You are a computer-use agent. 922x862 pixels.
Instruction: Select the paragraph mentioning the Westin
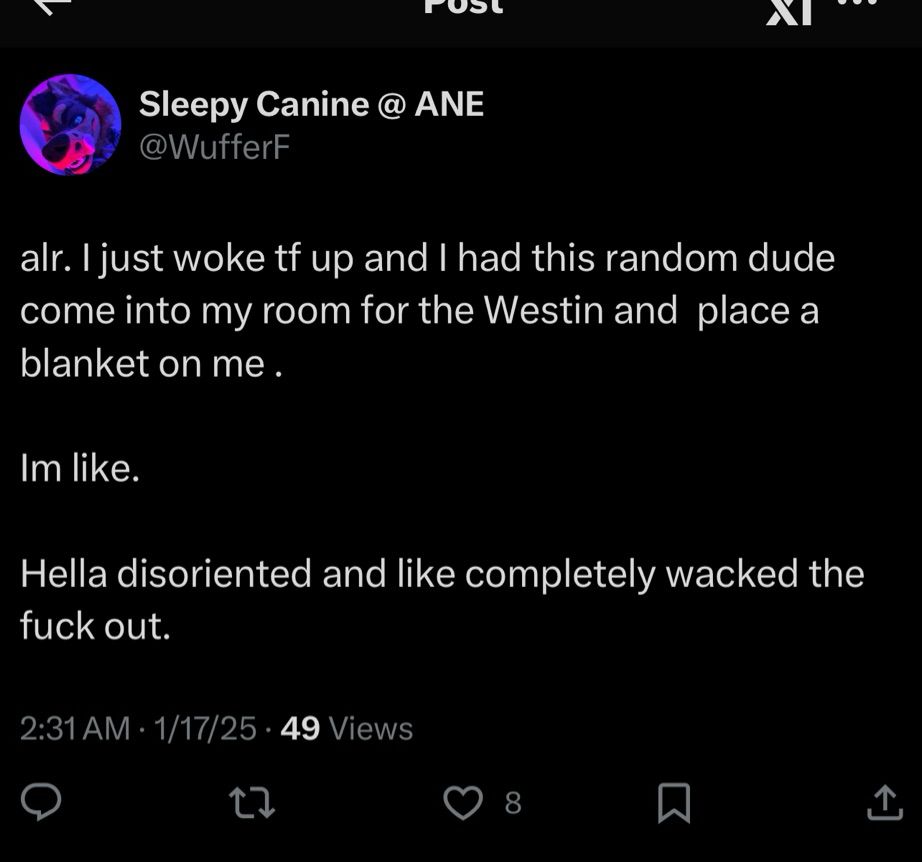427,310
